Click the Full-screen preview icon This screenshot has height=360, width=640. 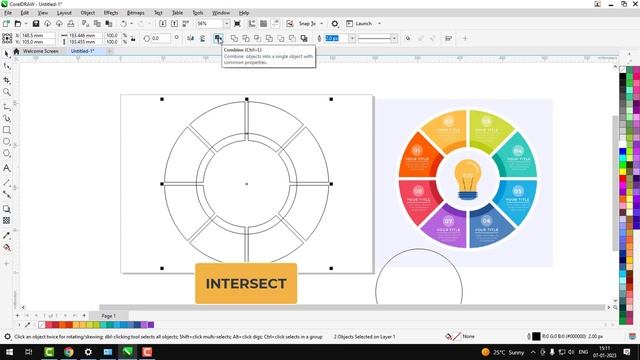coord(237,24)
